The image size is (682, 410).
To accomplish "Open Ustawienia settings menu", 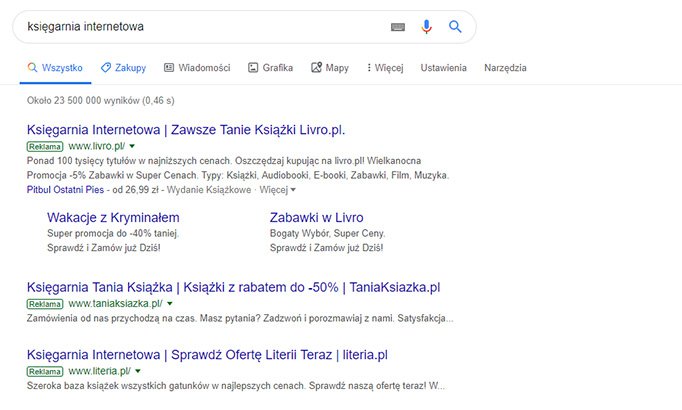I will coord(443,68).
